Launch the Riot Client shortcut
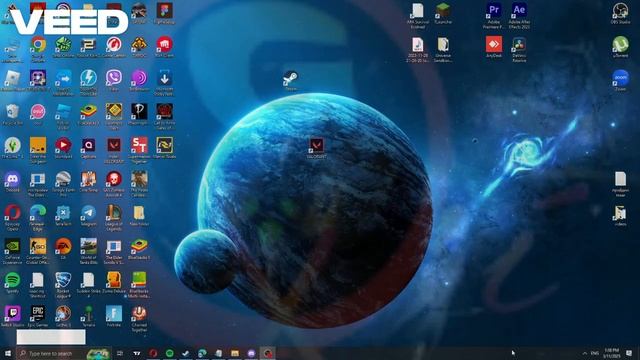This screenshot has width=640, height=360. coord(164,44)
